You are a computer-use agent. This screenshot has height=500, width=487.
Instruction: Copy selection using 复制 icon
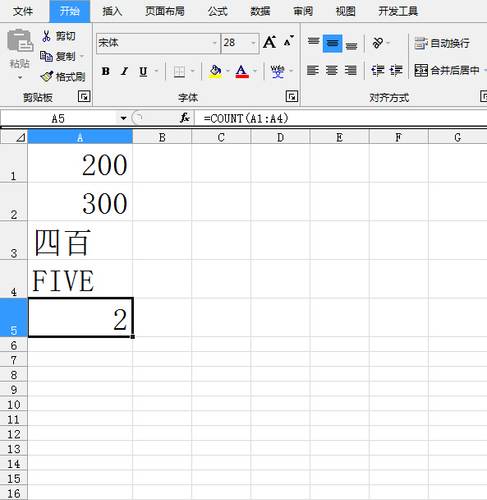click(x=46, y=56)
